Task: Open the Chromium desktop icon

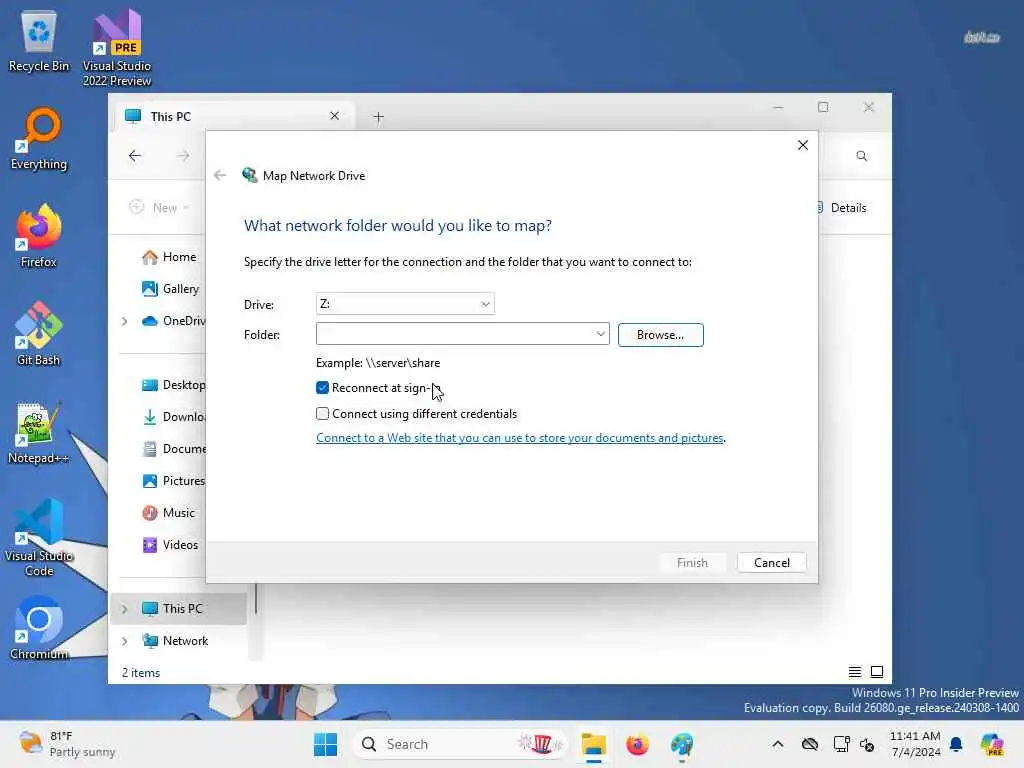Action: coord(39,628)
